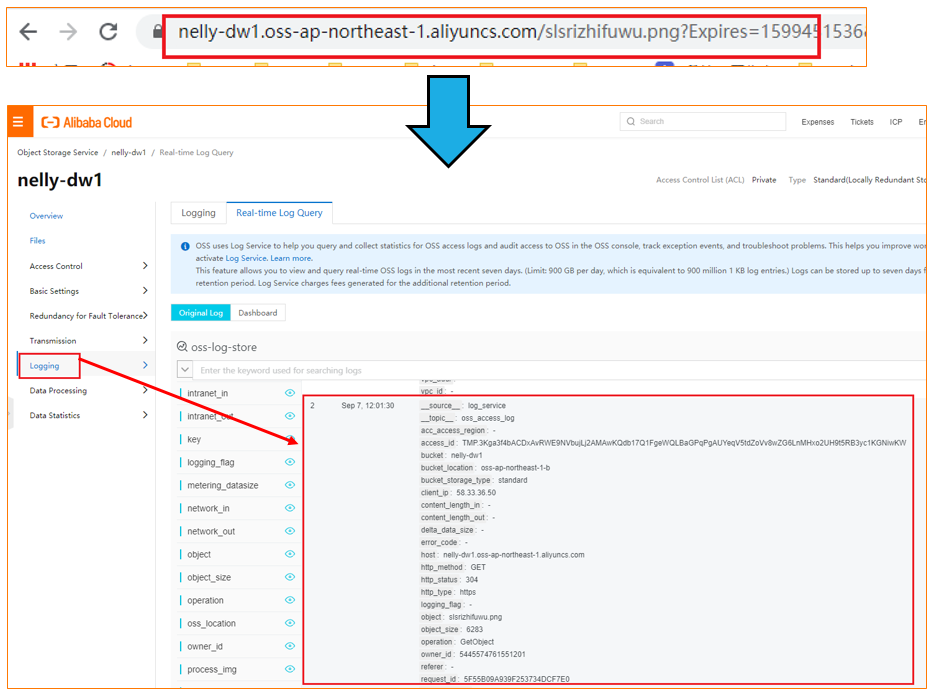Image resolution: width=937 pixels, height=699 pixels.
Task: Open Tickets in top menu
Action: coord(862,122)
